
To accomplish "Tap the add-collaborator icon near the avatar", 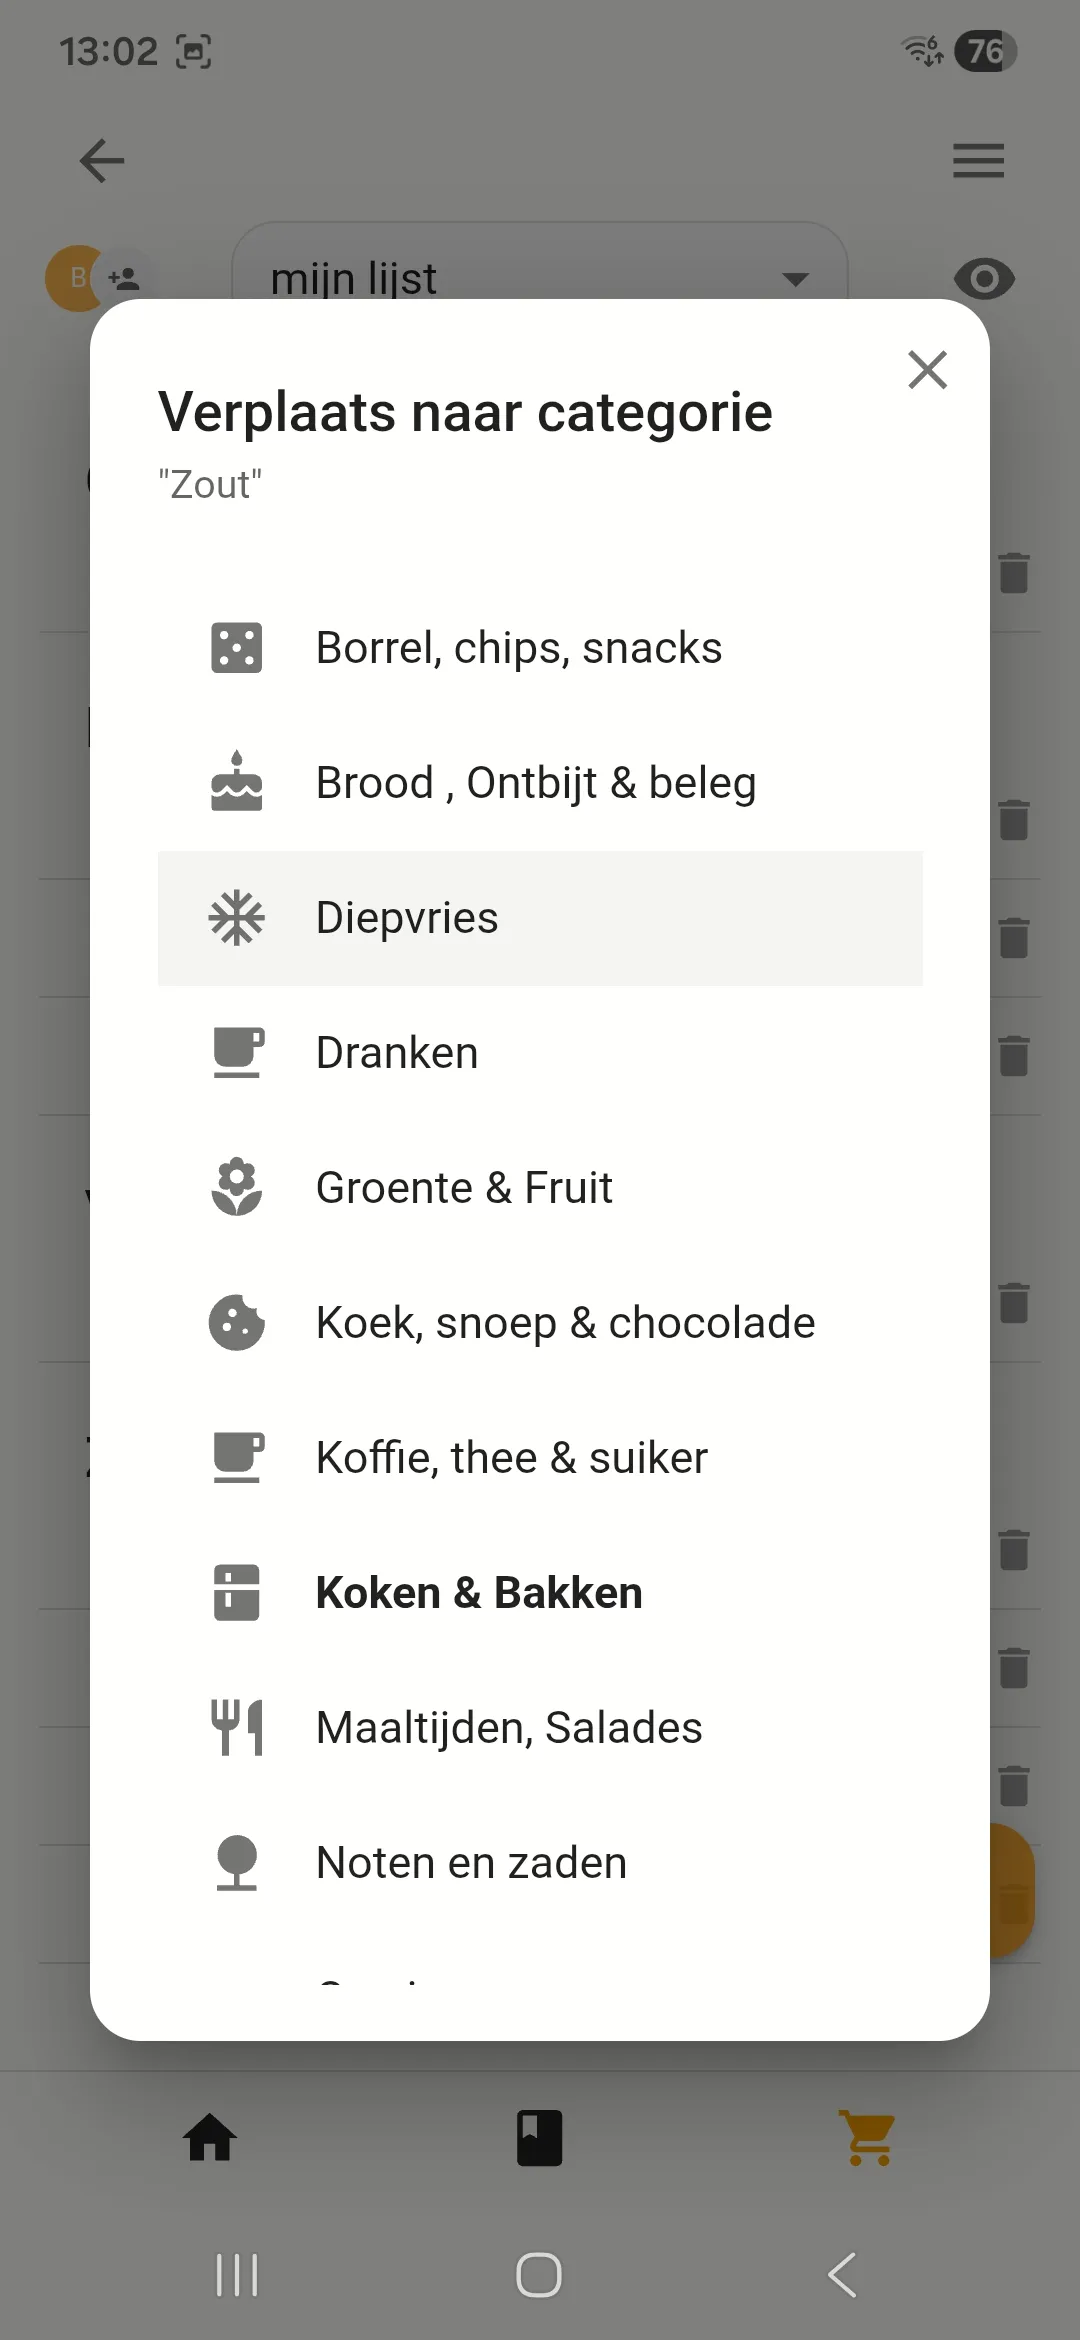I will coord(122,275).
